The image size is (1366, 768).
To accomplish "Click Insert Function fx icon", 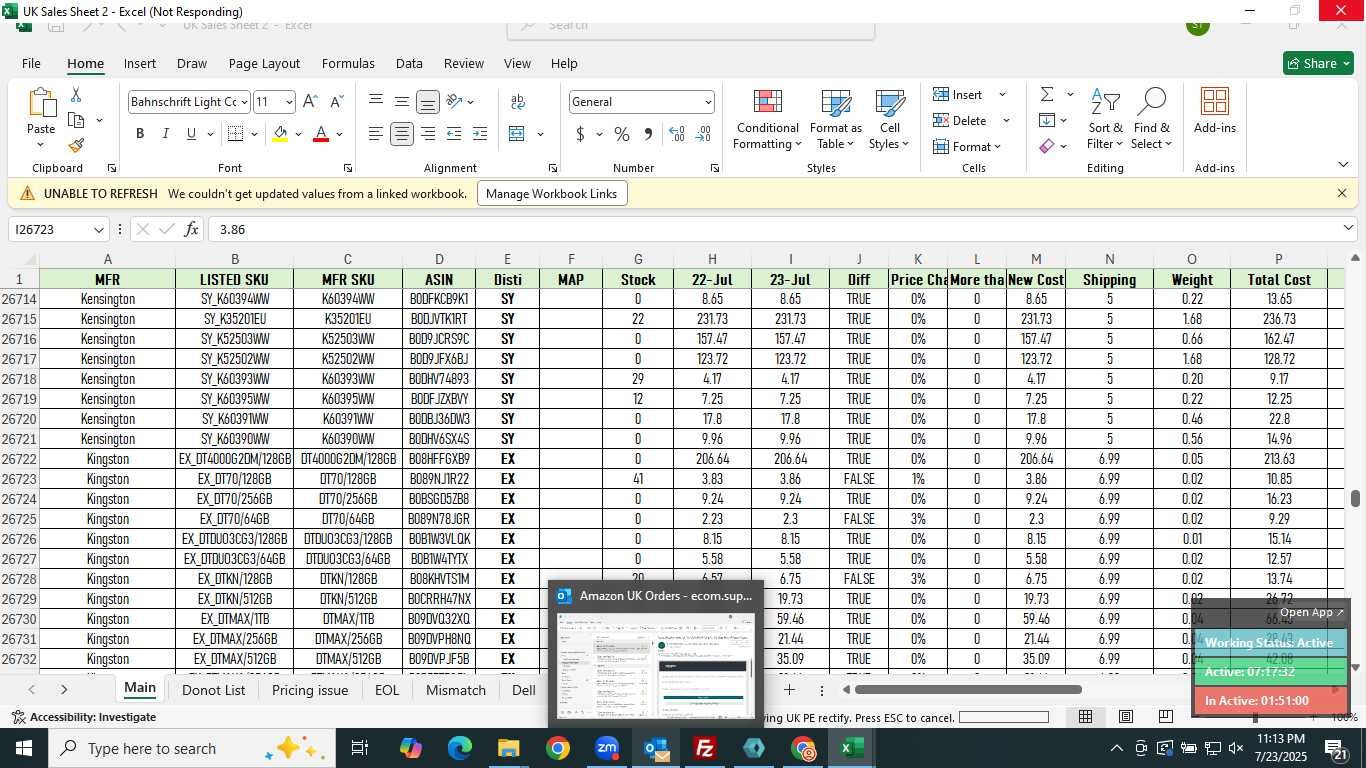I will (192, 229).
